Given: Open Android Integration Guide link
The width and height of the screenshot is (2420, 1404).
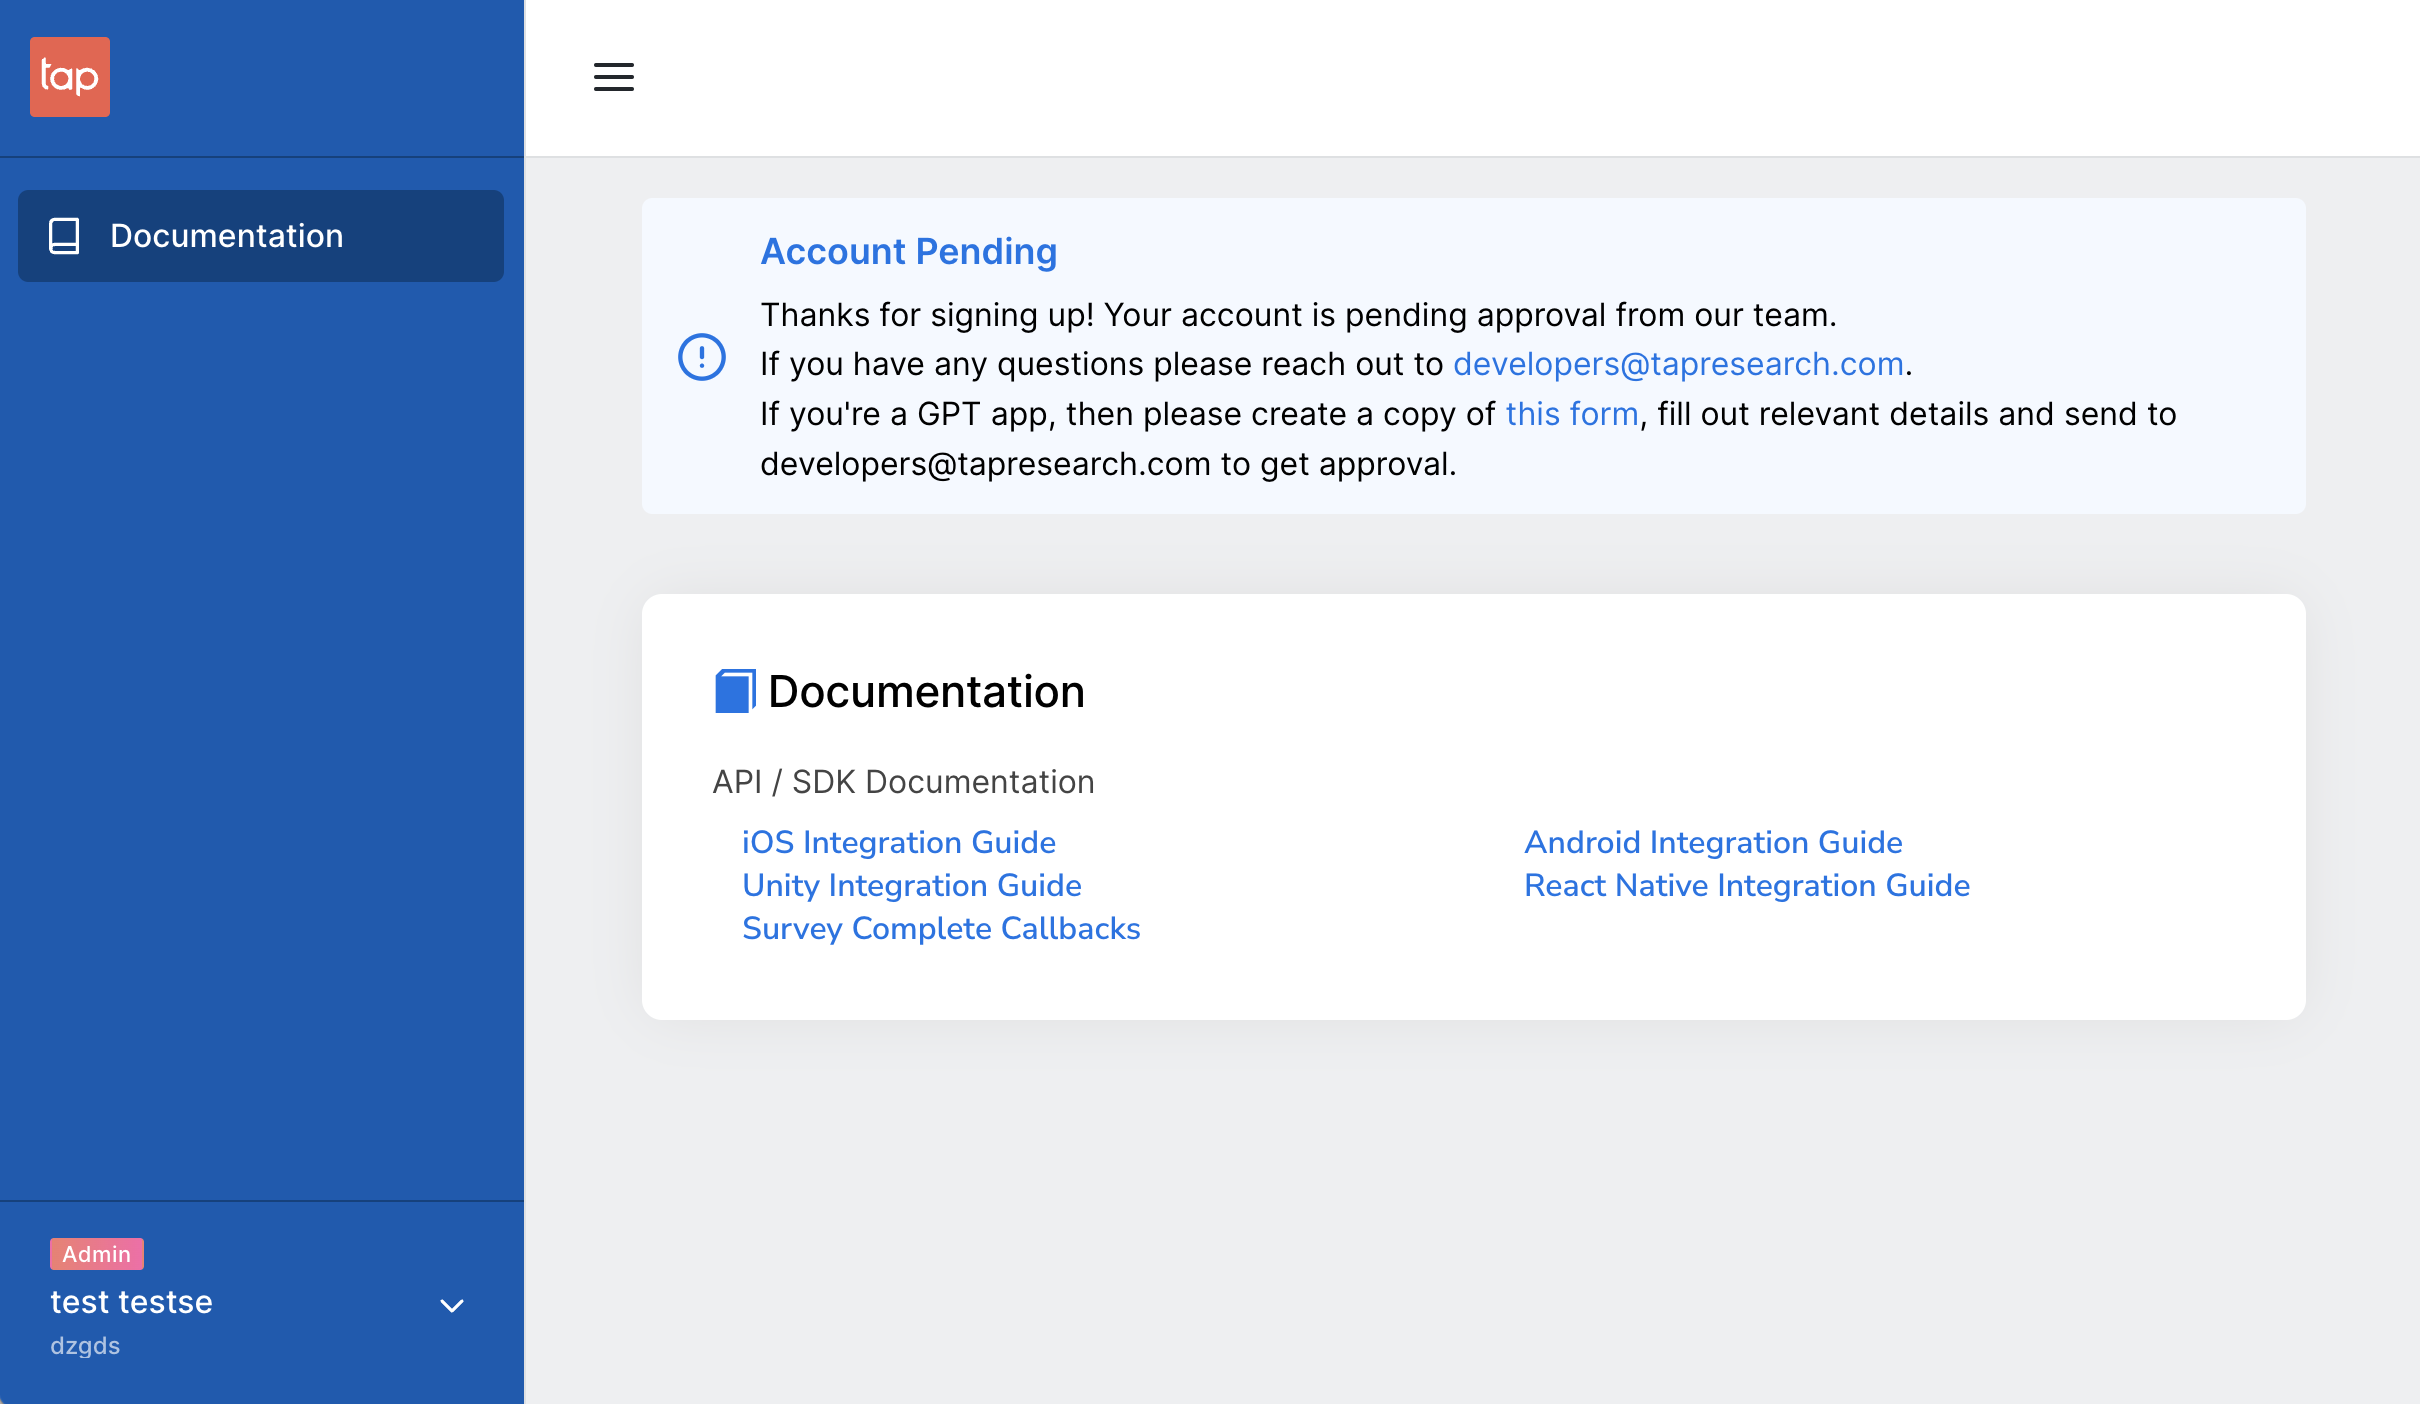Looking at the screenshot, I should [1713, 842].
